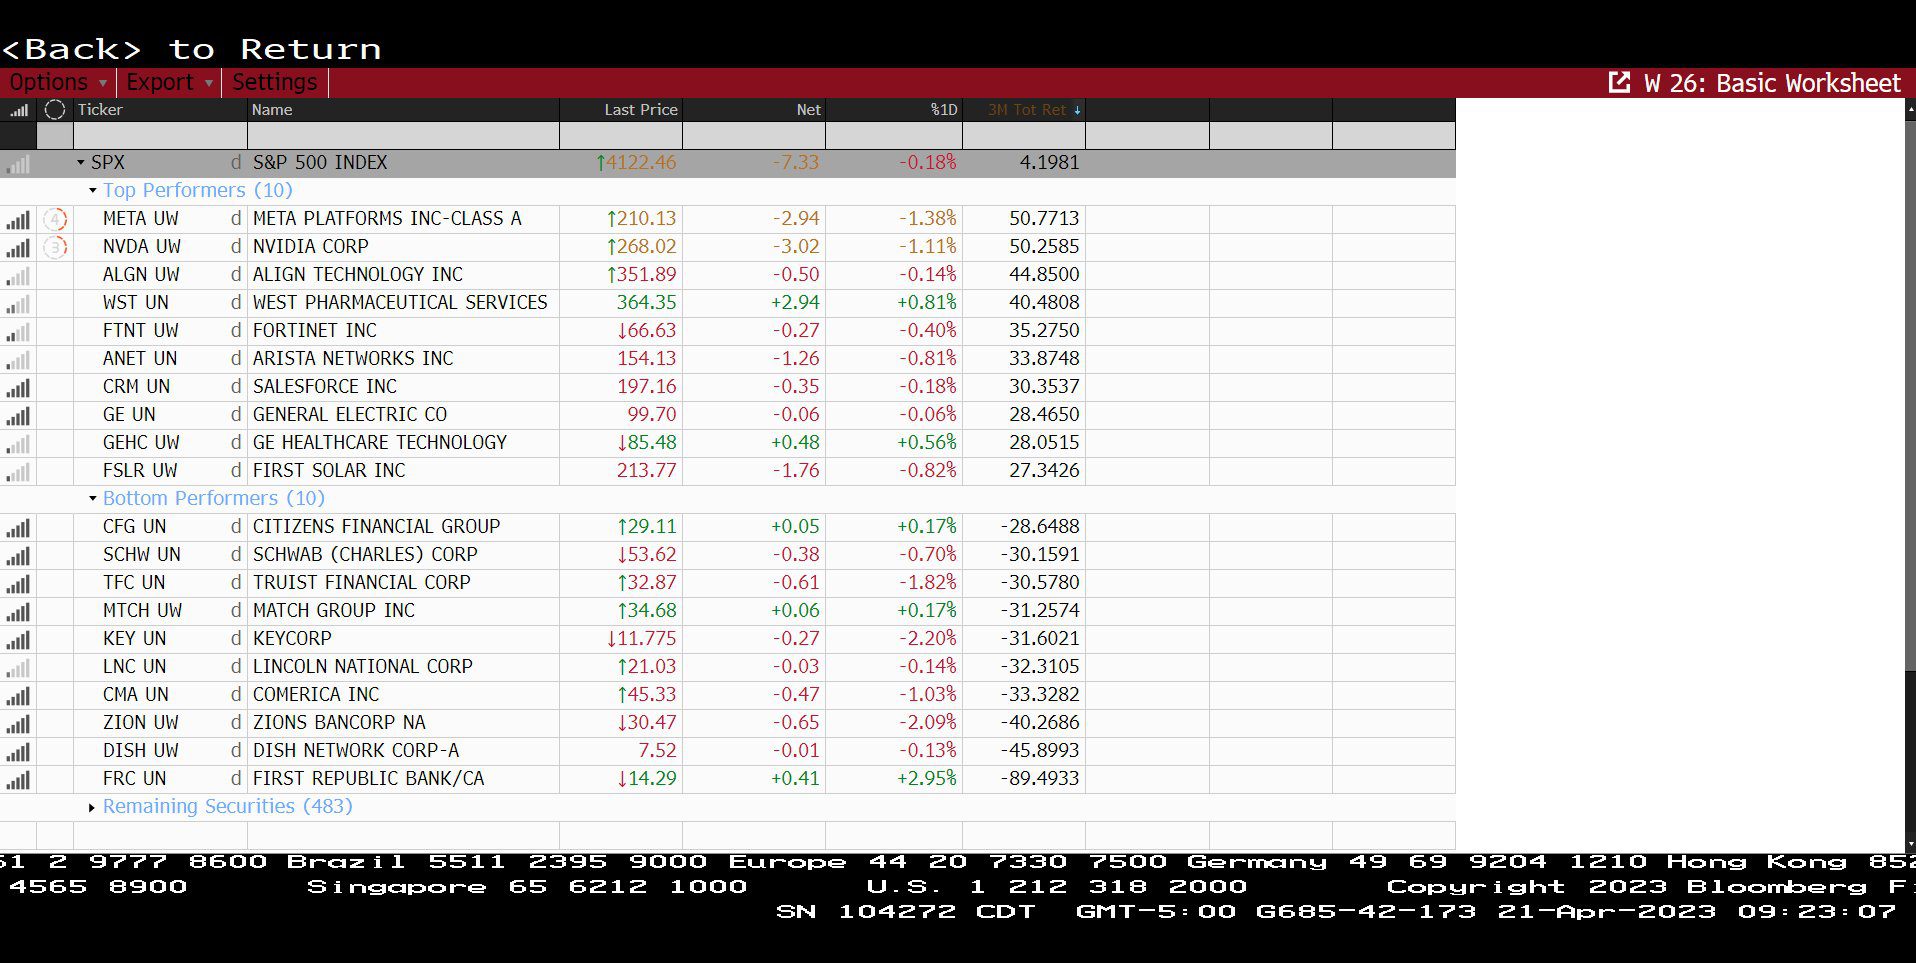1916x963 pixels.
Task: Click the signal bars icon for CFG UN
Action: coord(19,527)
